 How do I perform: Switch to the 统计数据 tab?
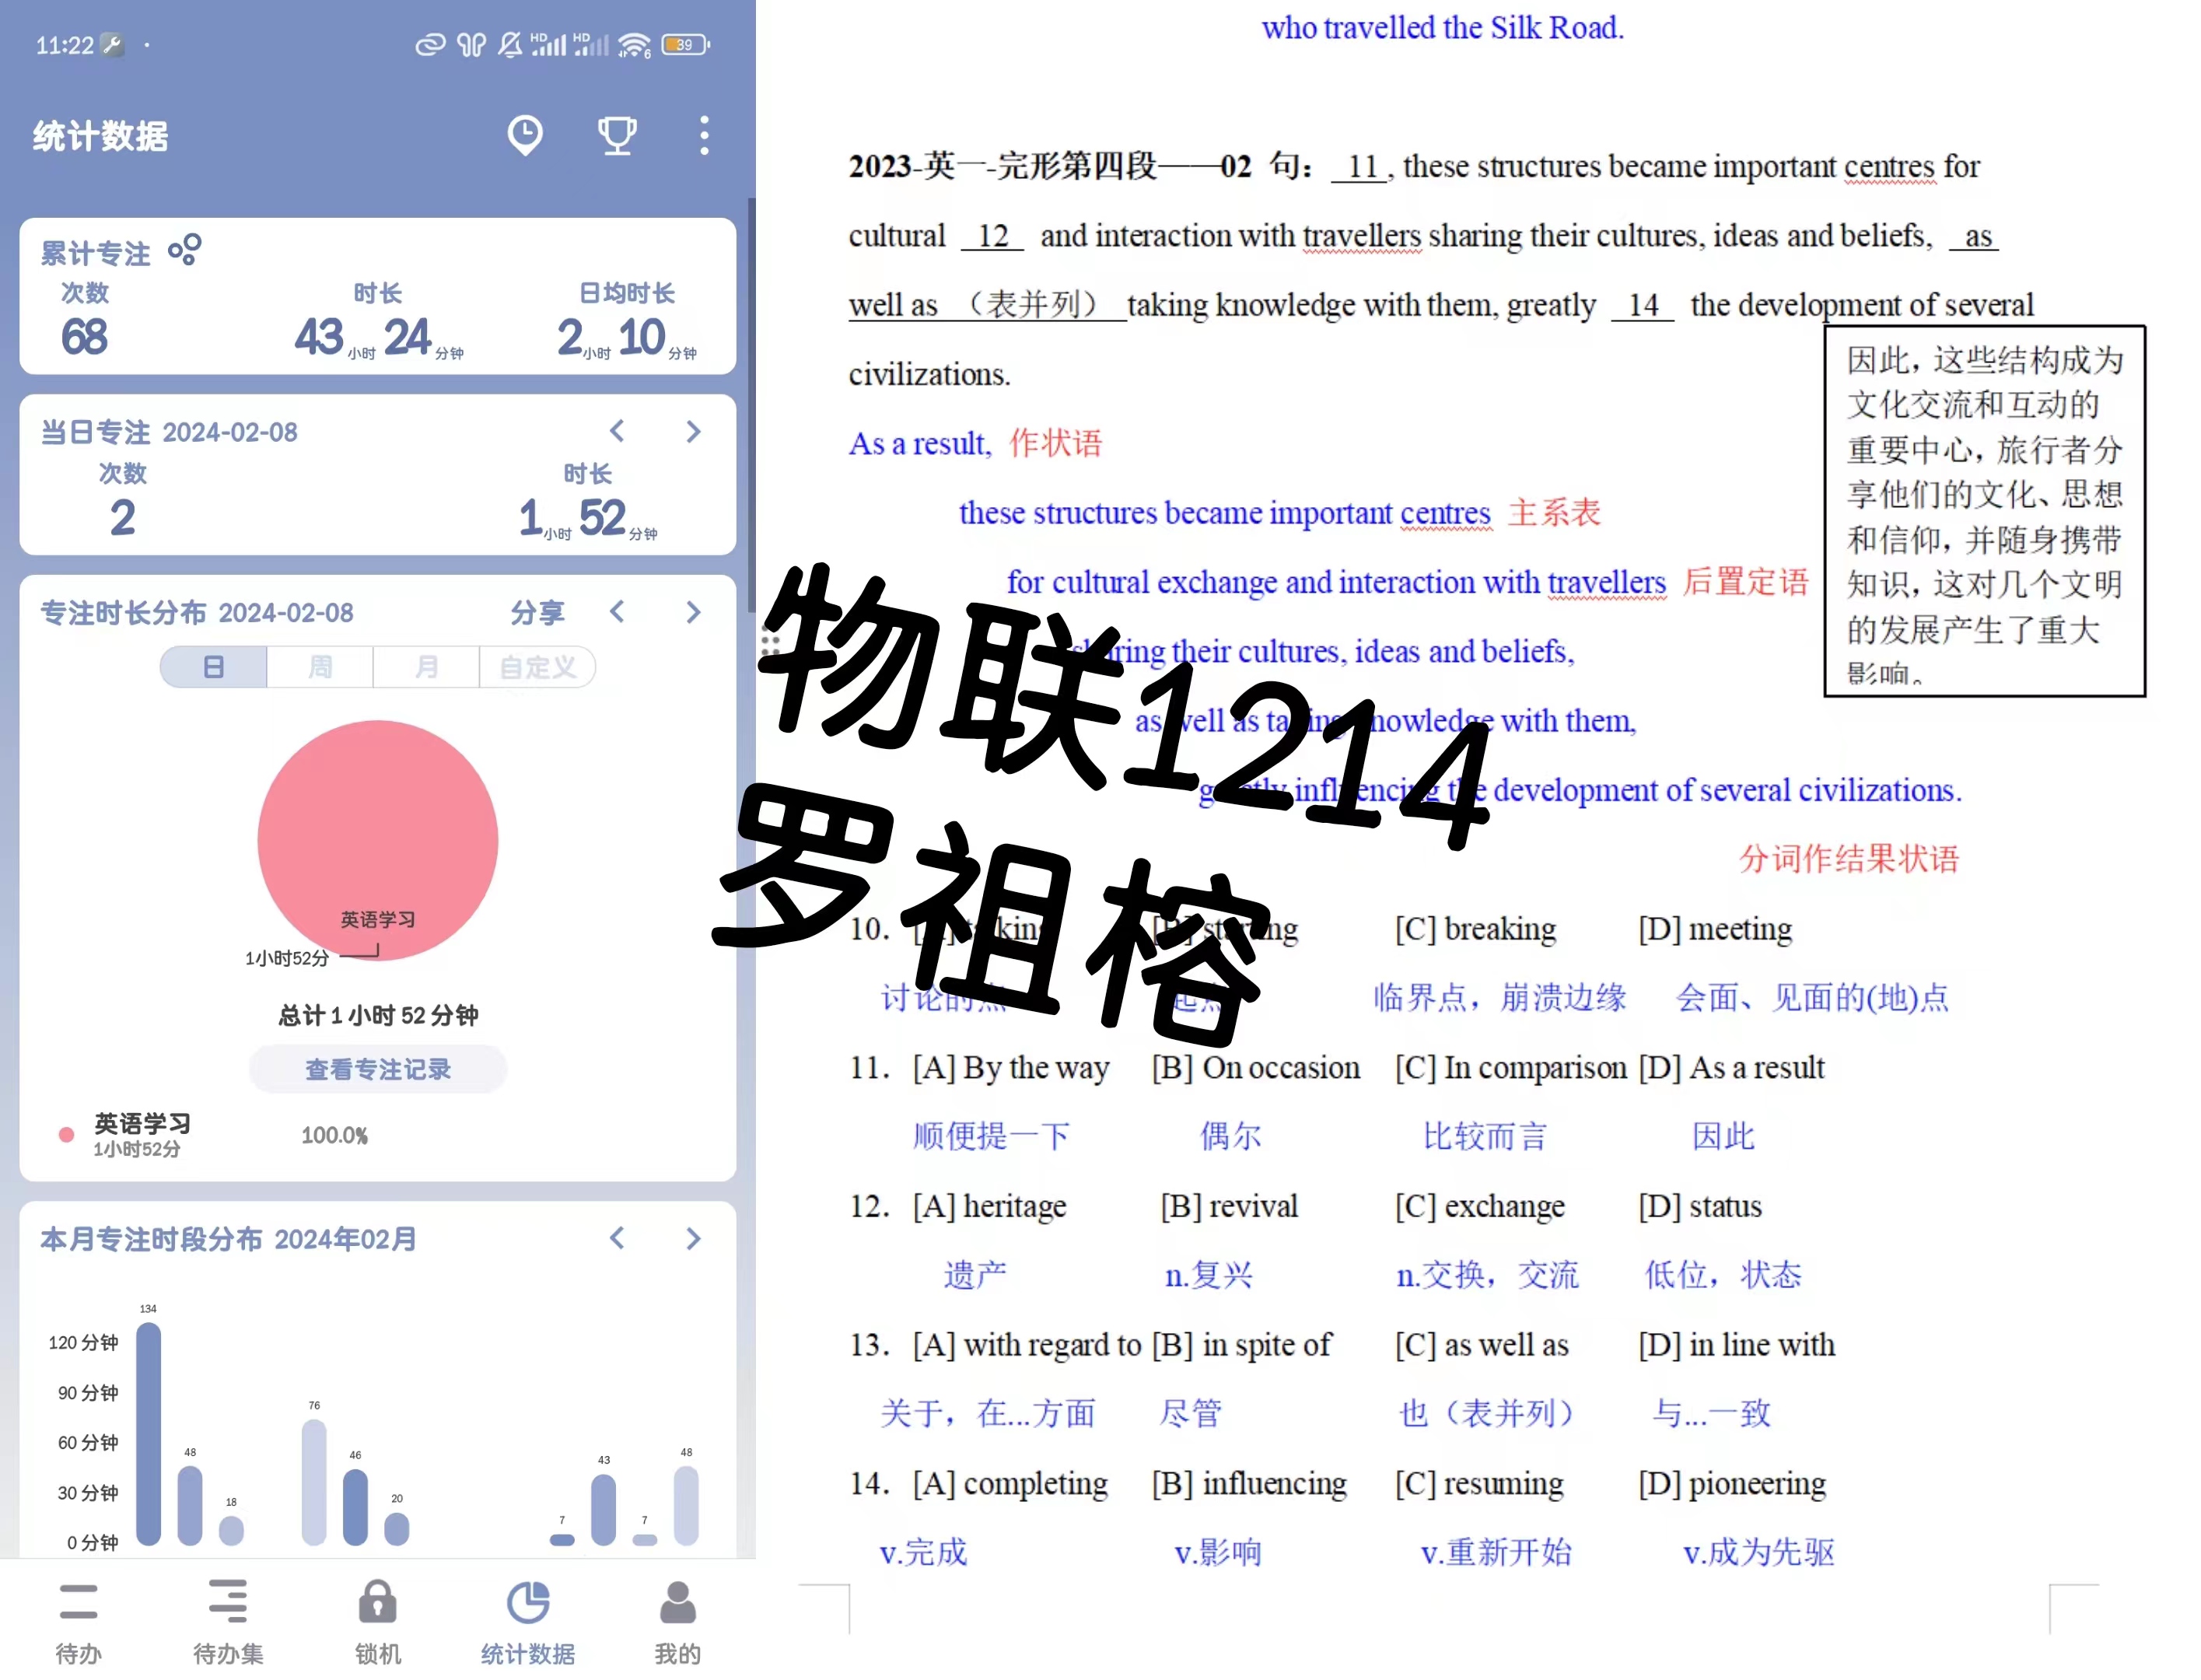(527, 1621)
